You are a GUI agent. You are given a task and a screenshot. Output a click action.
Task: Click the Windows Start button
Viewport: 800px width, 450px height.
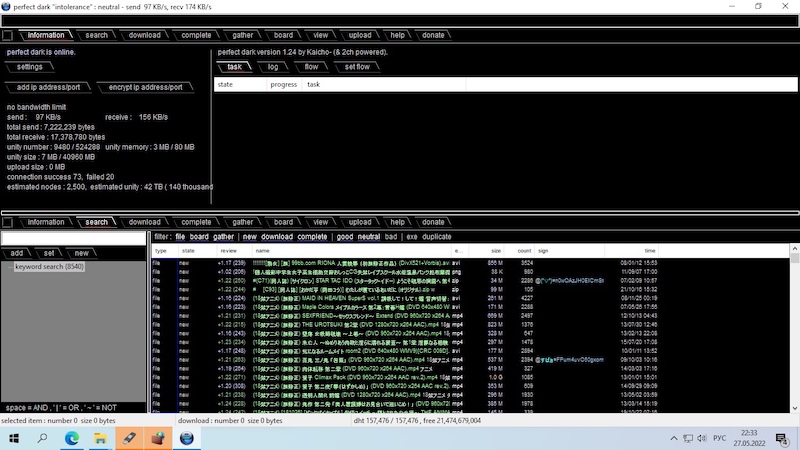[x=14, y=438]
